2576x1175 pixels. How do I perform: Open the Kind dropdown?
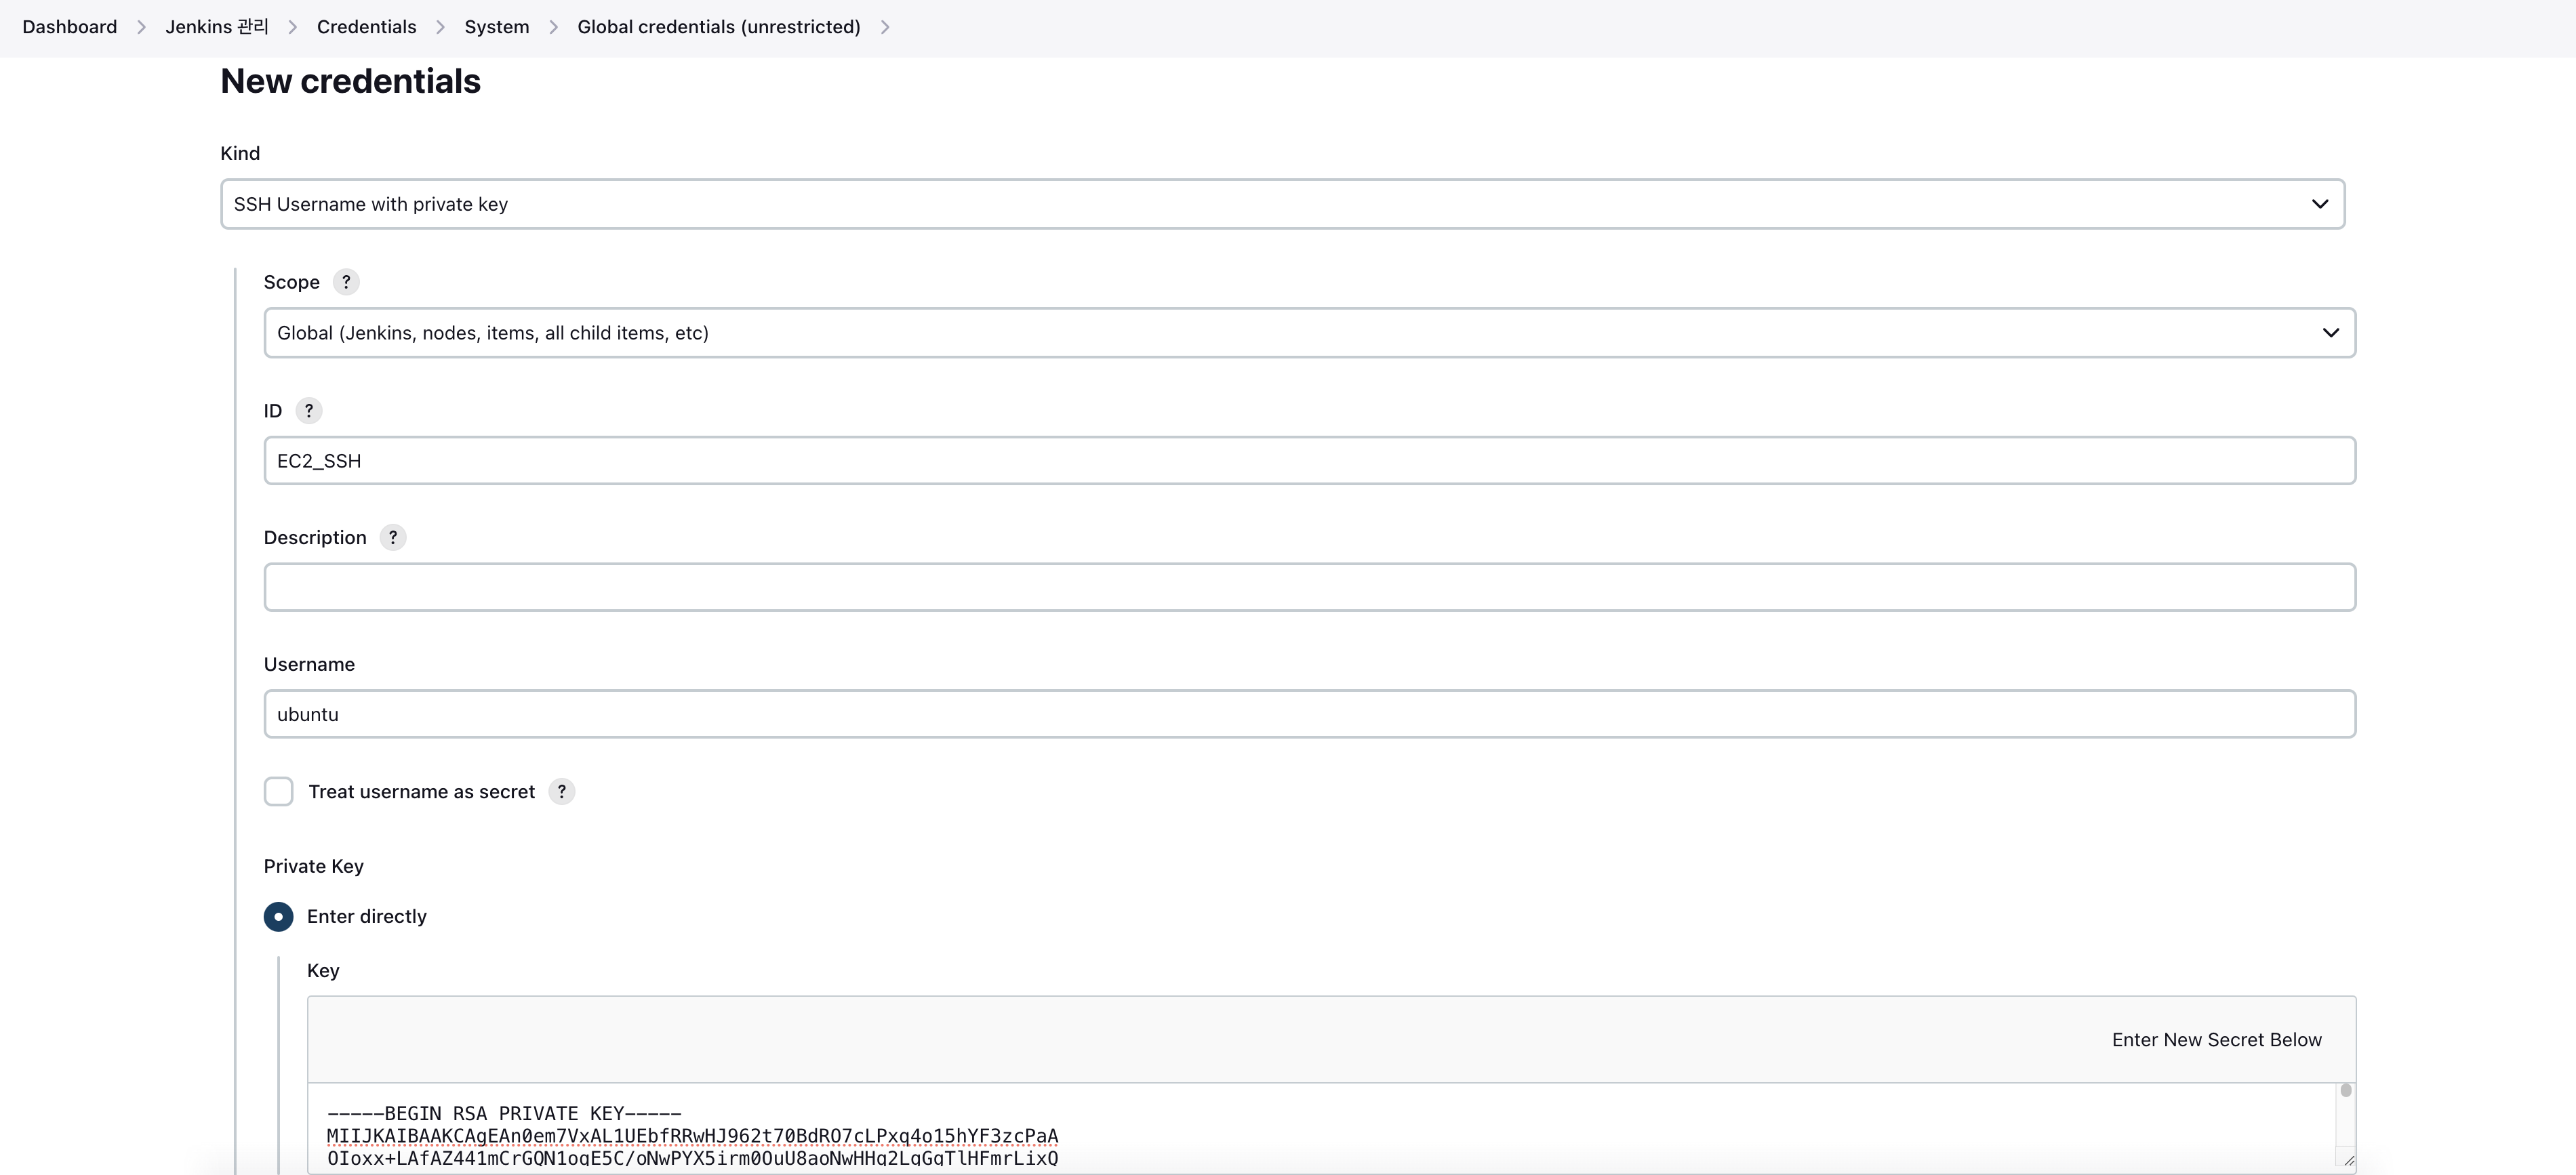pyautogui.click(x=1282, y=204)
